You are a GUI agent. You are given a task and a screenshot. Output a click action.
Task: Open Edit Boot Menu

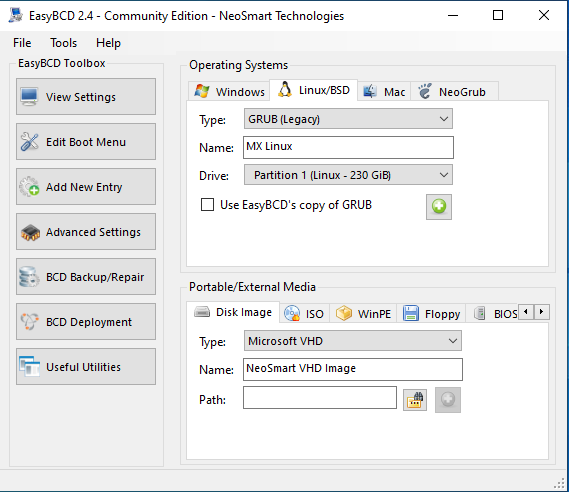click(x=86, y=142)
